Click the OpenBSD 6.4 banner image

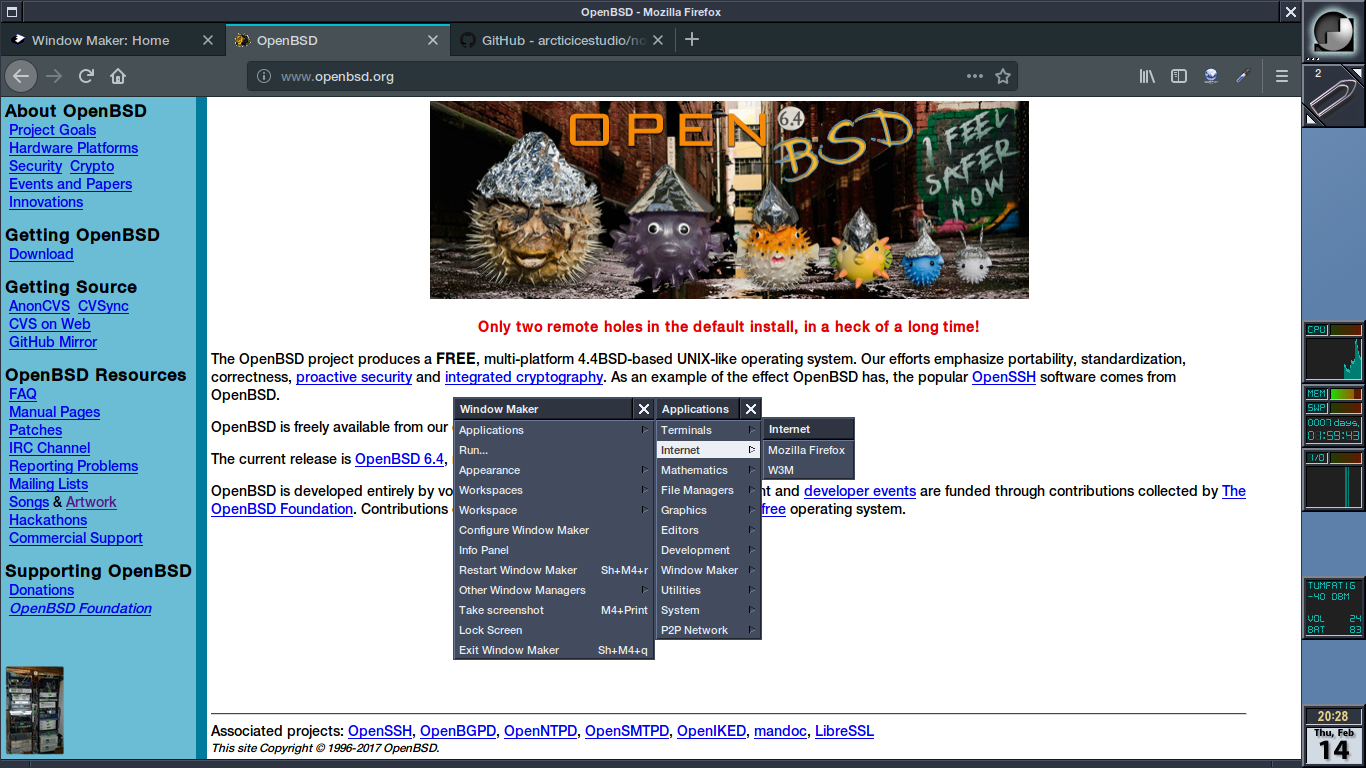(729, 200)
